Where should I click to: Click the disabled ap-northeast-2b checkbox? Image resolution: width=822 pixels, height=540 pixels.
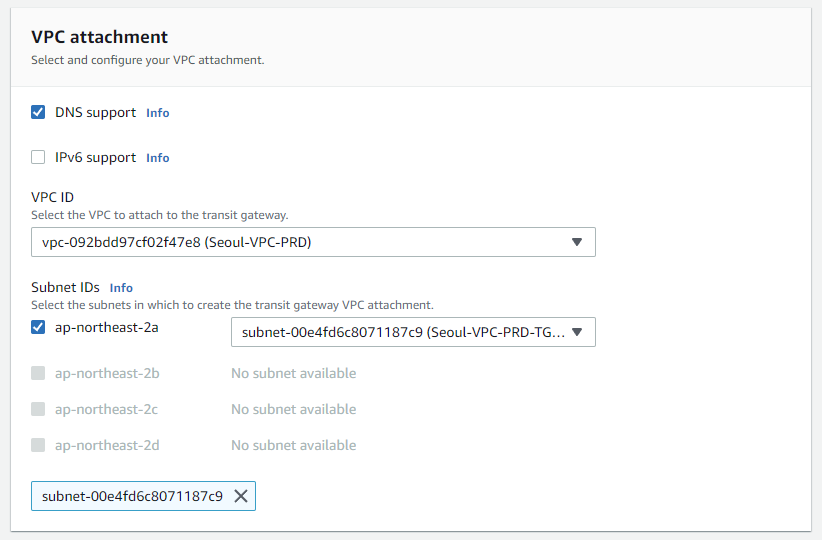[x=38, y=373]
